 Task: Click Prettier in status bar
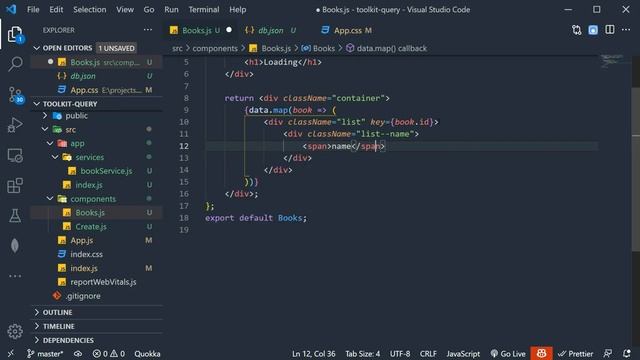coord(576,354)
